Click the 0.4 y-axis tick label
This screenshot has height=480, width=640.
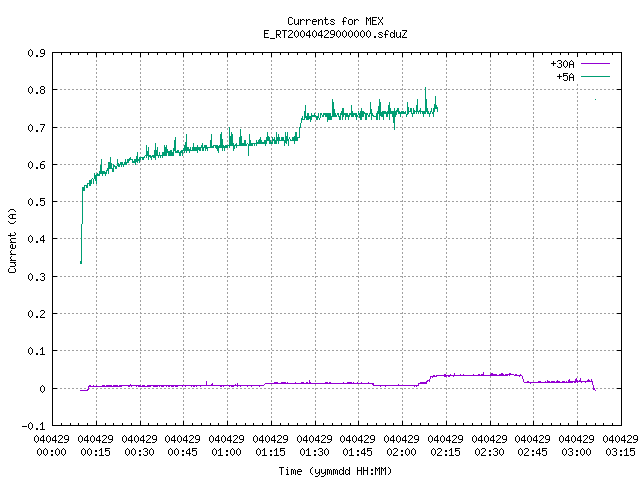(x=37, y=239)
